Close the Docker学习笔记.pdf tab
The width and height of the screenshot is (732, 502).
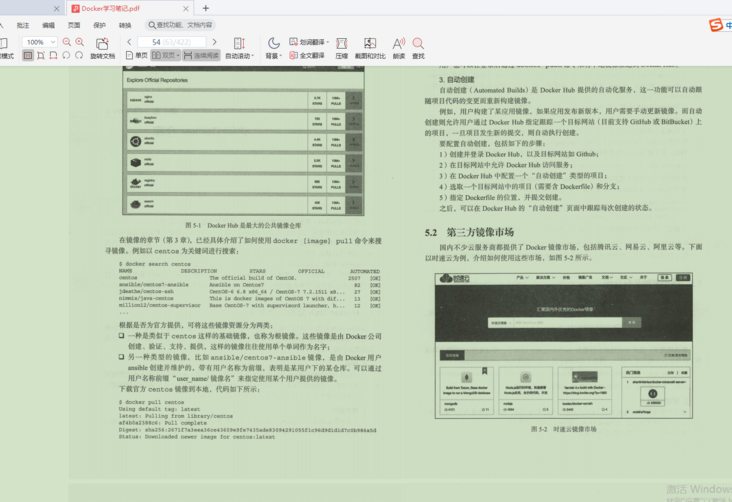[186, 8]
